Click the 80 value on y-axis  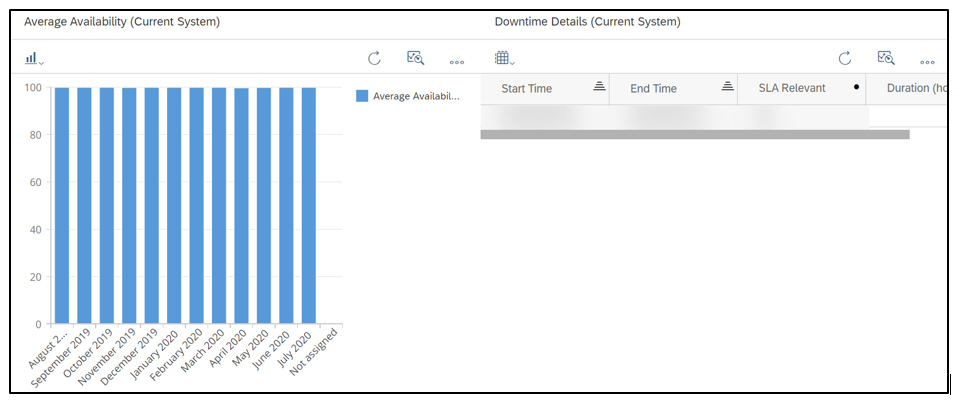point(37,134)
